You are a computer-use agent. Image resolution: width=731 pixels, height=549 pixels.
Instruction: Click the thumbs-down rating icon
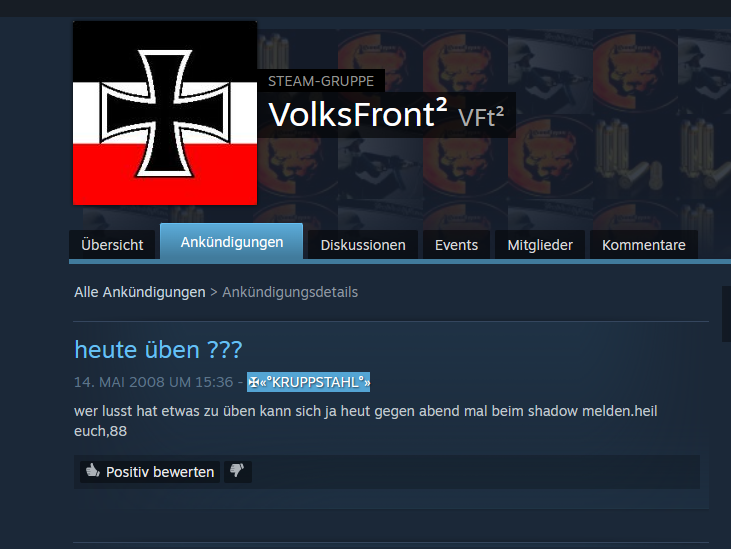(x=238, y=471)
